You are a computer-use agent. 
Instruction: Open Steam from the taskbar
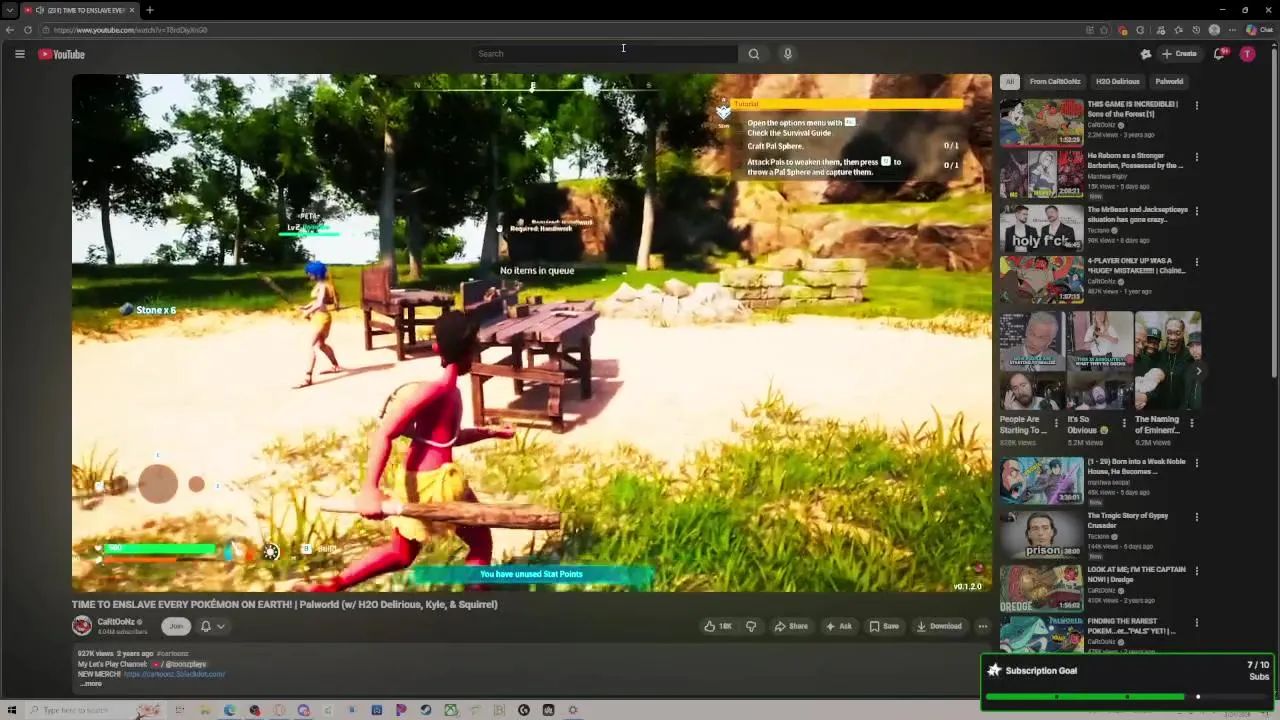[x=426, y=710]
